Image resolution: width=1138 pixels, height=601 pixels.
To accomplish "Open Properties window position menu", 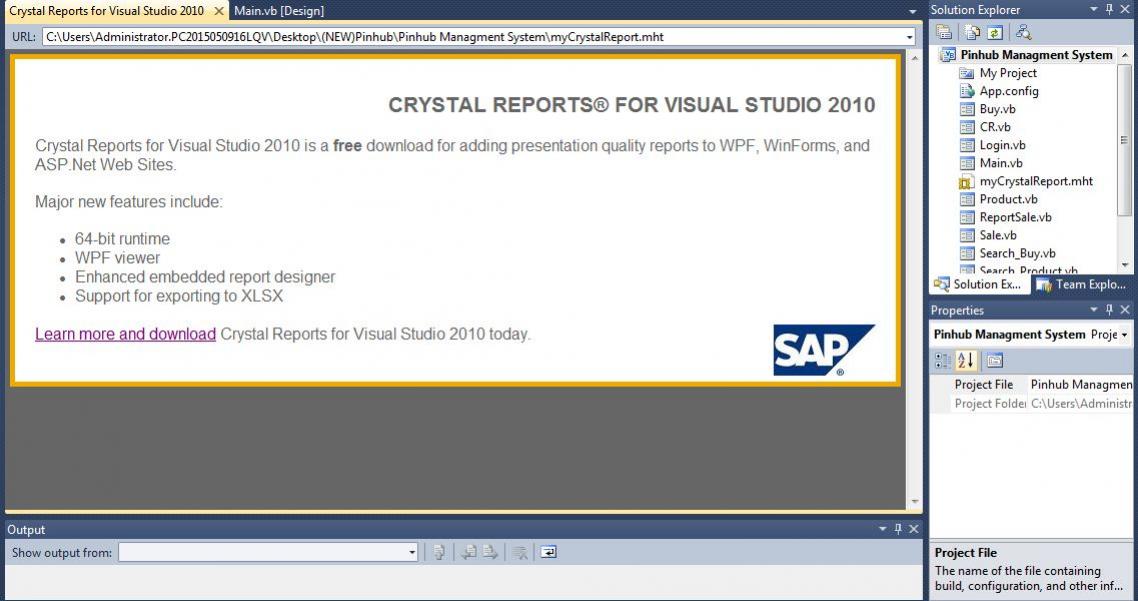I will pos(1094,309).
